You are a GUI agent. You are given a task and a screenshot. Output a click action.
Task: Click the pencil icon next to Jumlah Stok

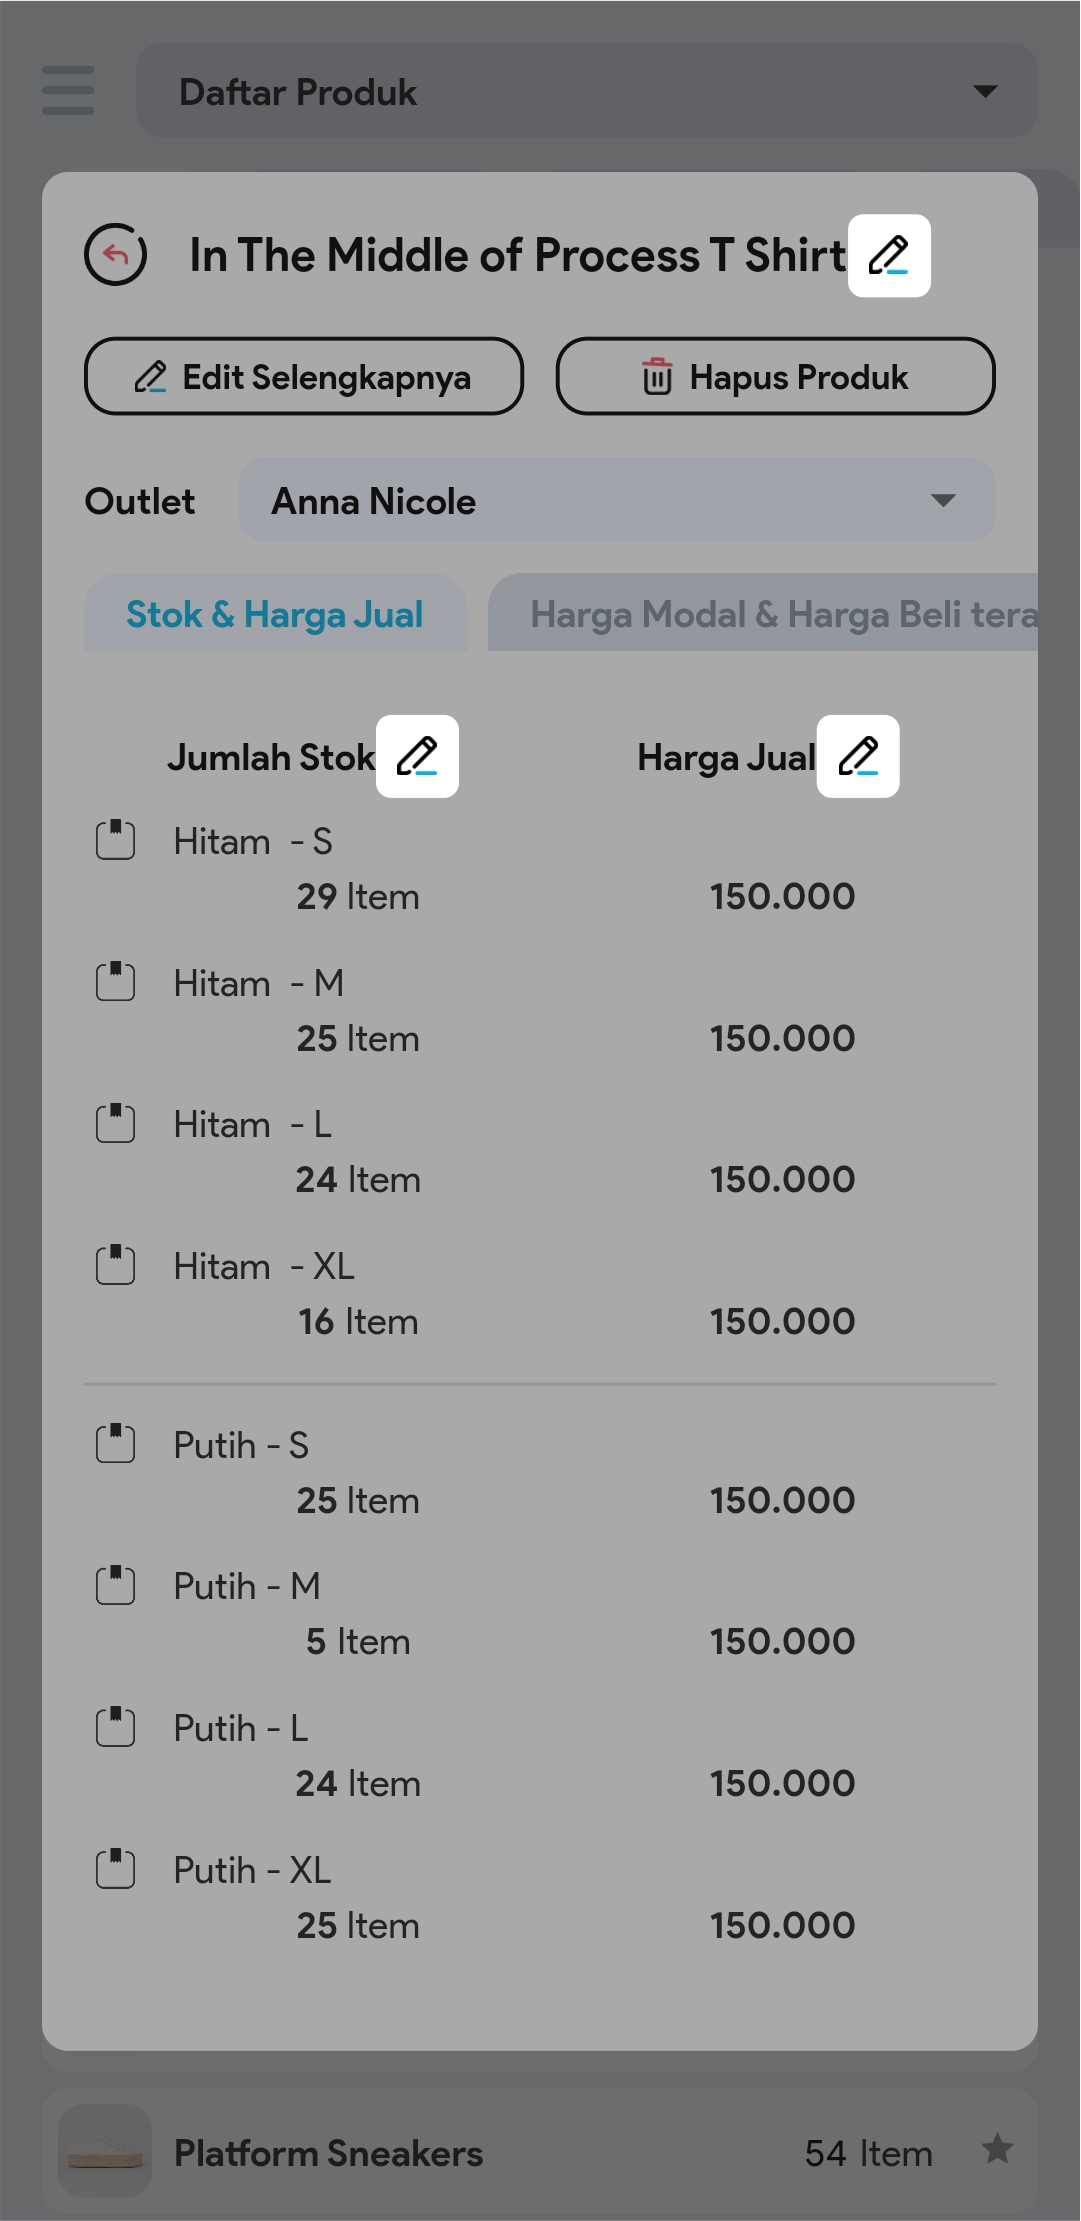[417, 756]
